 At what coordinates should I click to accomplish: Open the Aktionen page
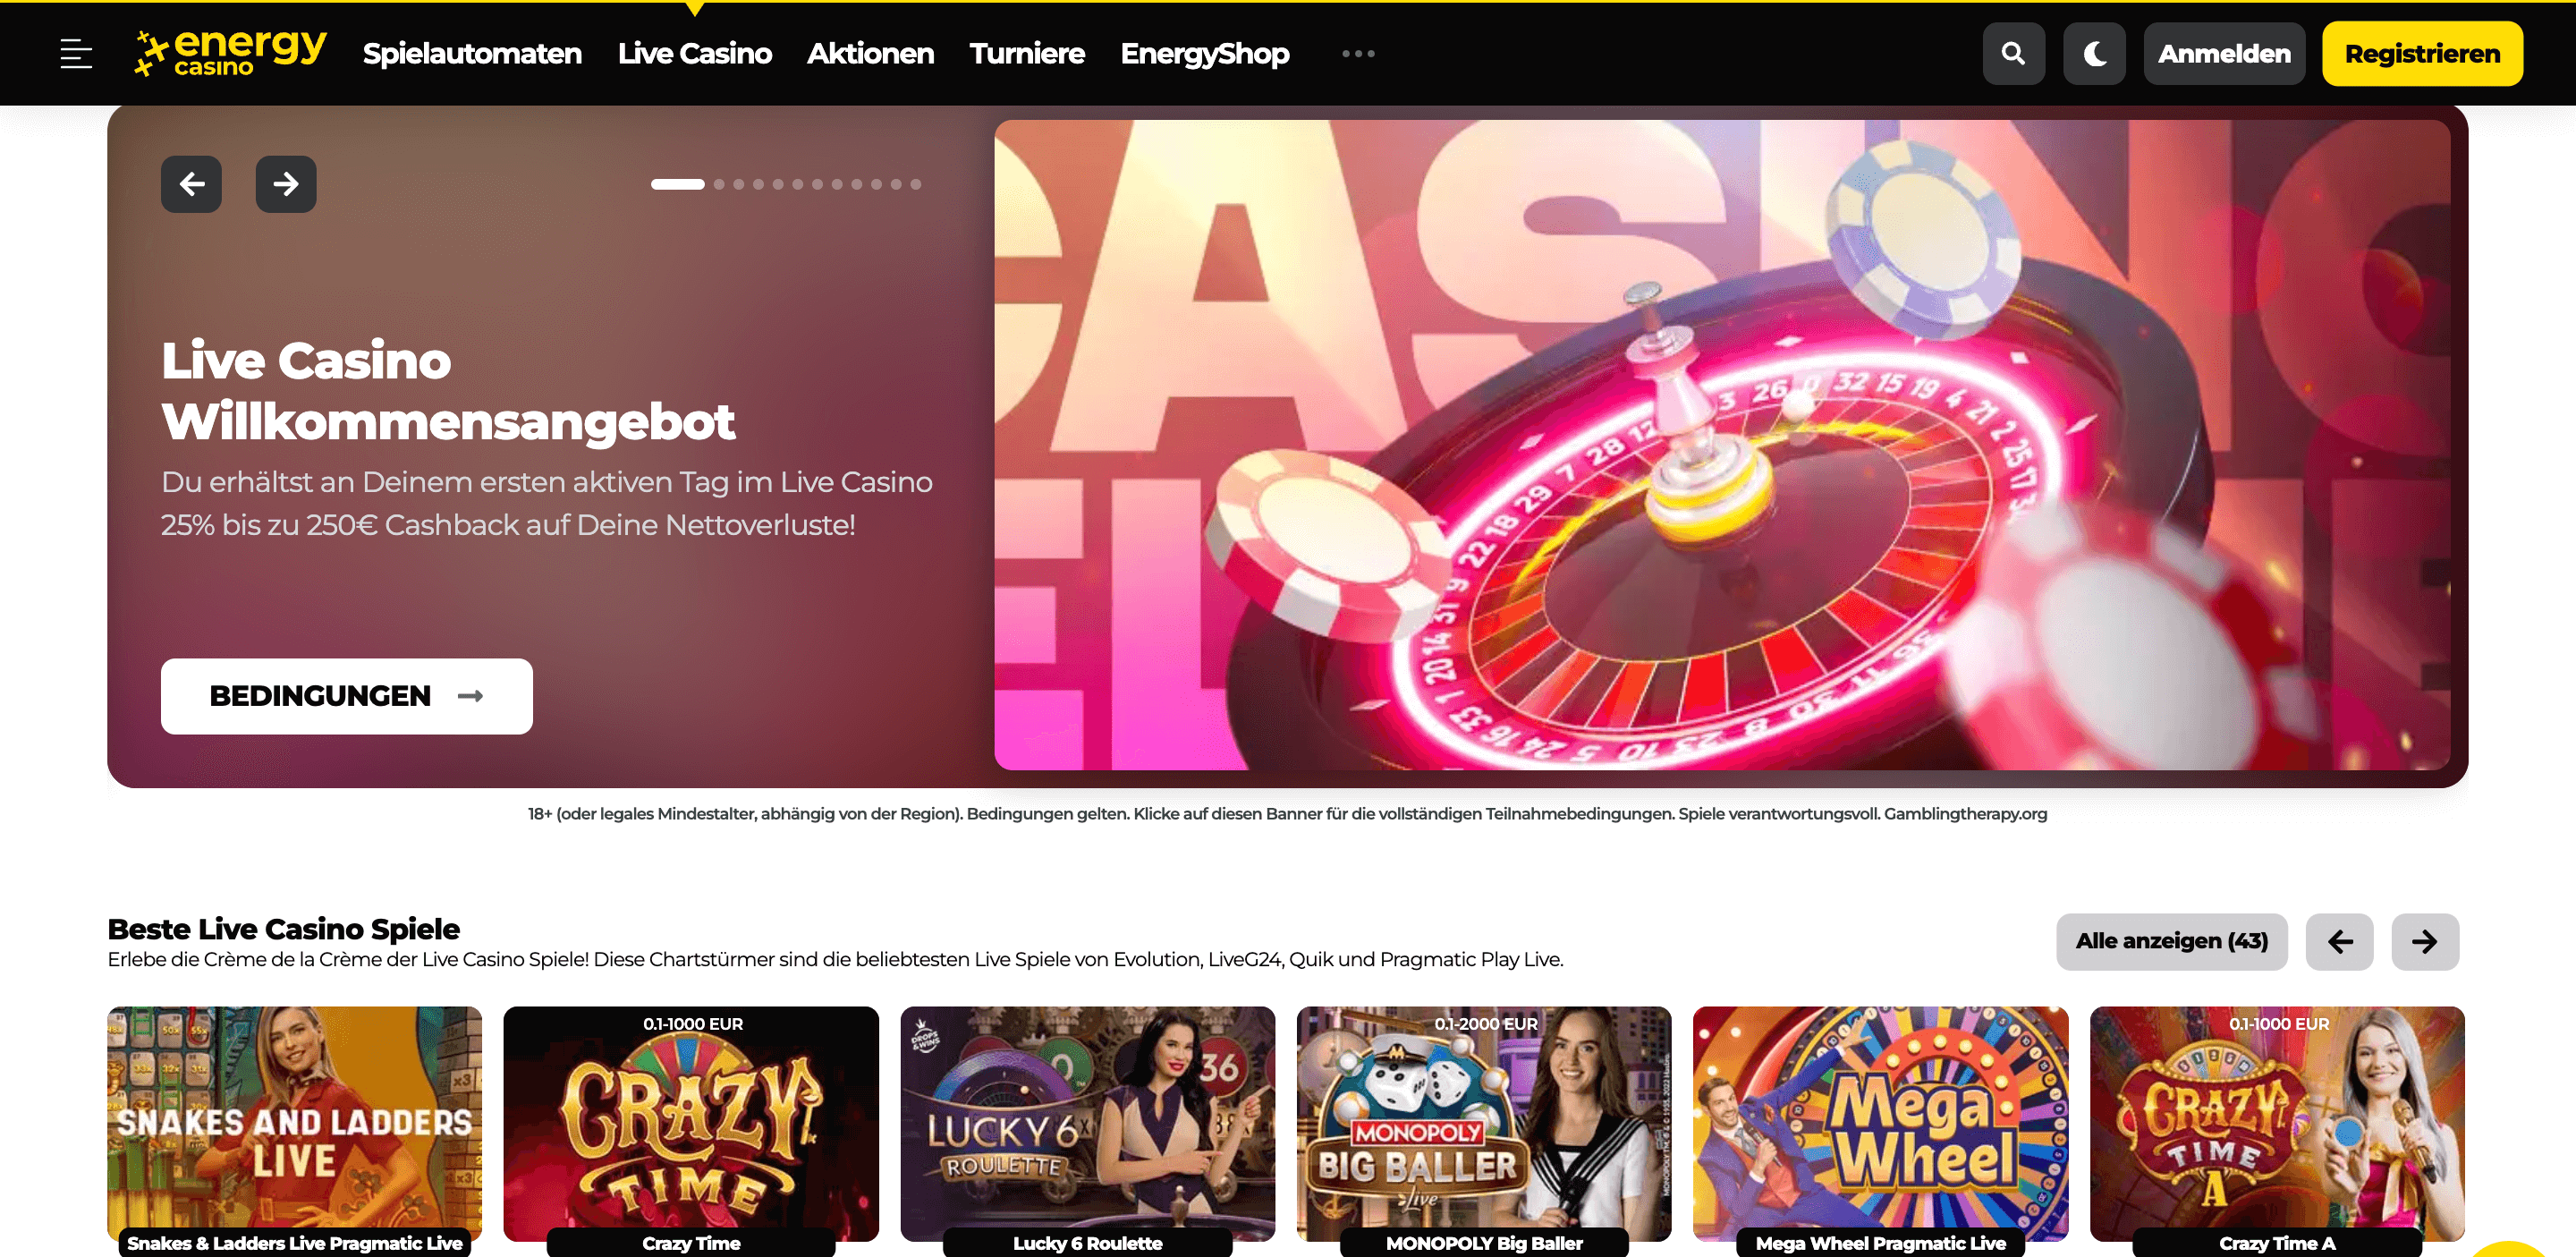[x=869, y=53]
